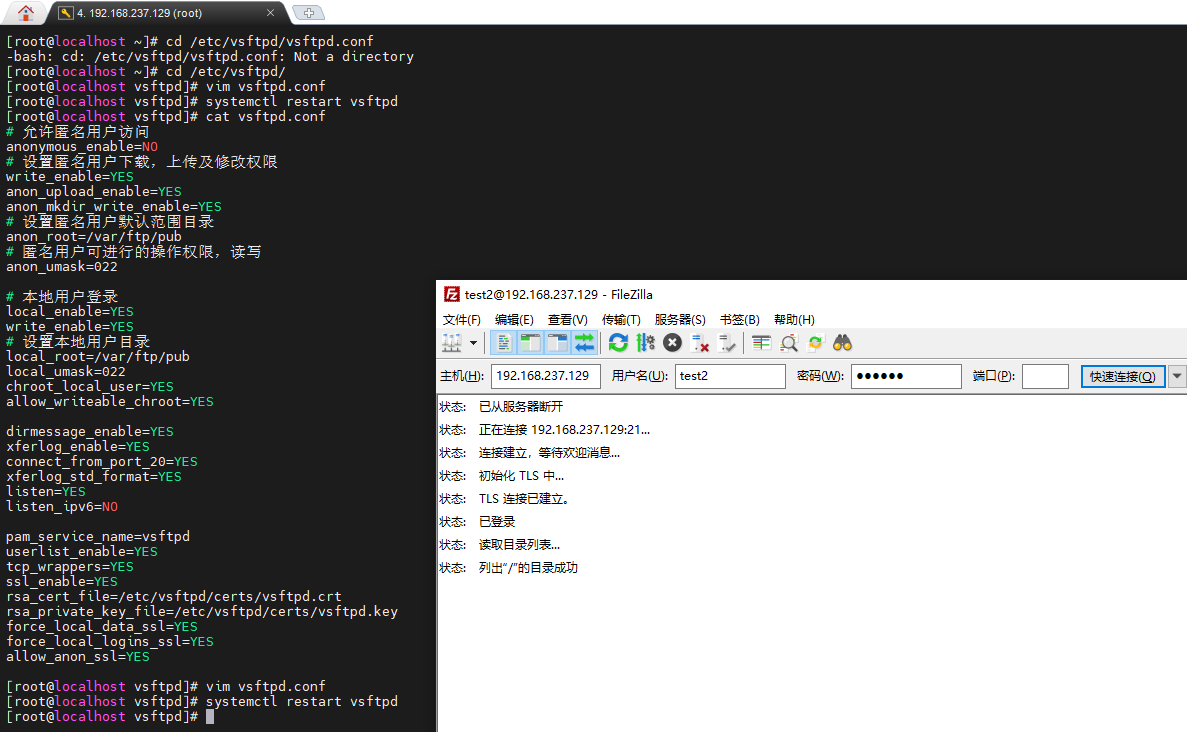Toggle processing of the transfer queue

pyautogui.click(x=645, y=343)
